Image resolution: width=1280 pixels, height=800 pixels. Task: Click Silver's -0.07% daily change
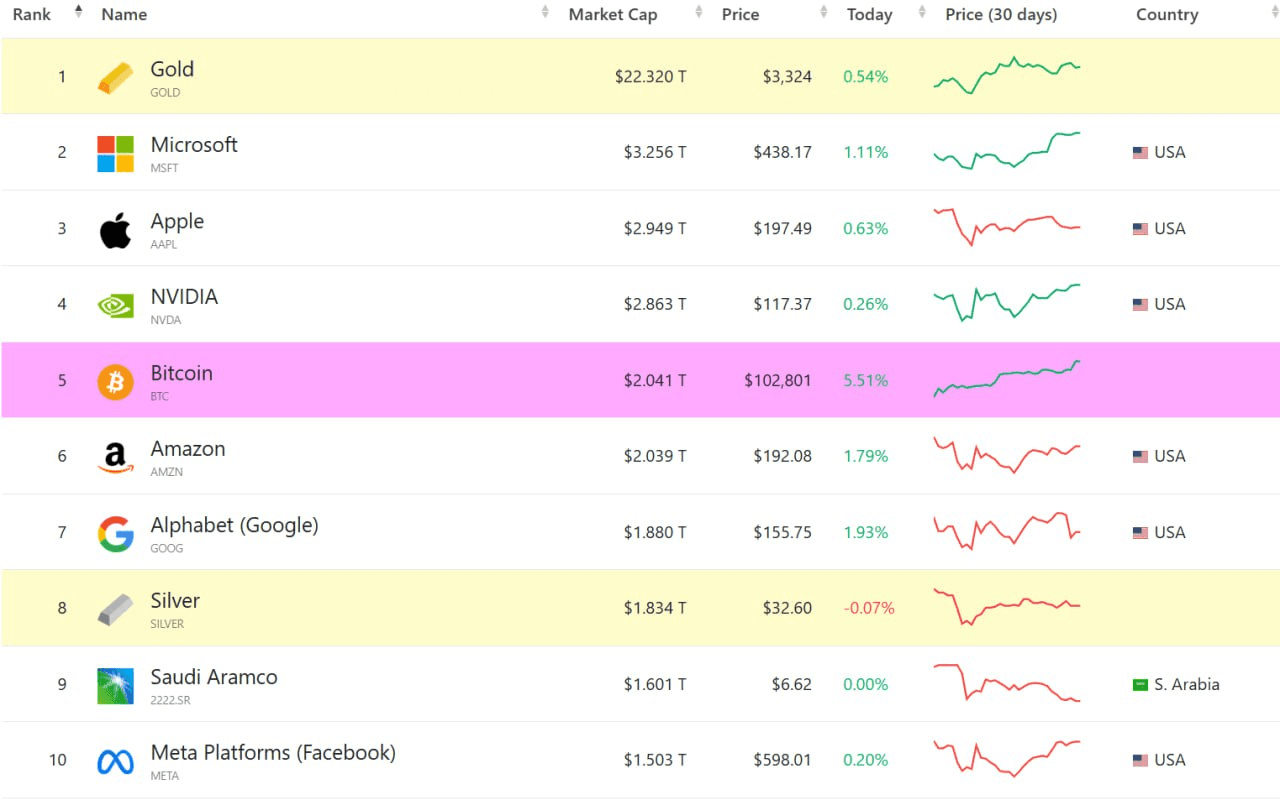click(869, 609)
